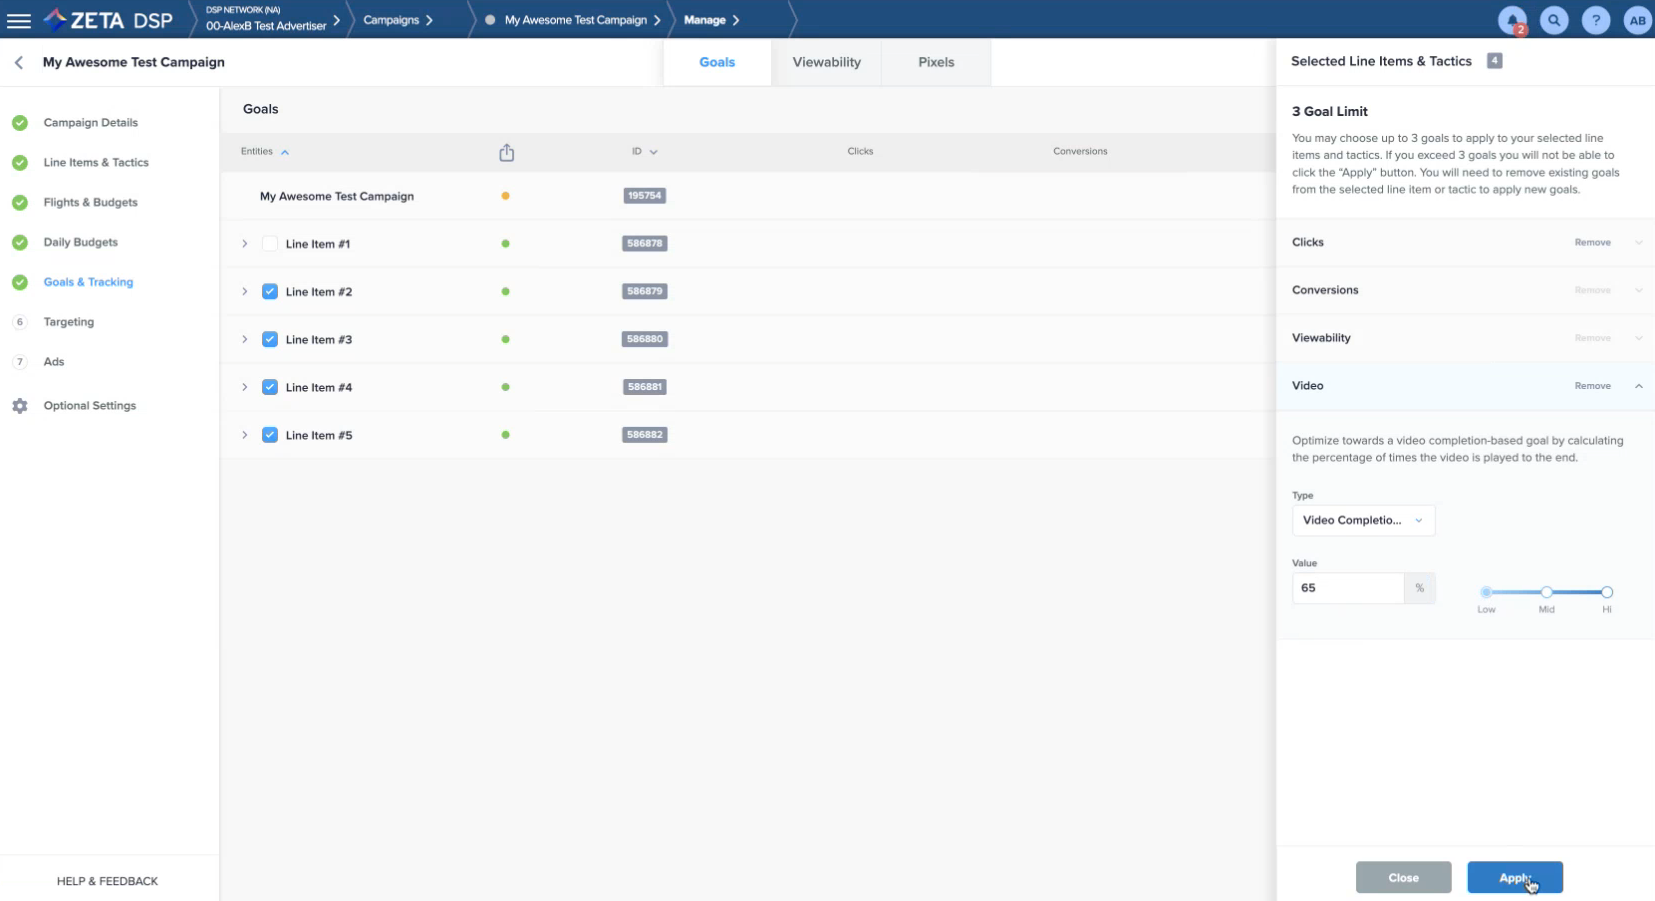Viewport: 1655px width, 901px height.
Task: Click the export icon in Goals table
Action: coord(507,152)
